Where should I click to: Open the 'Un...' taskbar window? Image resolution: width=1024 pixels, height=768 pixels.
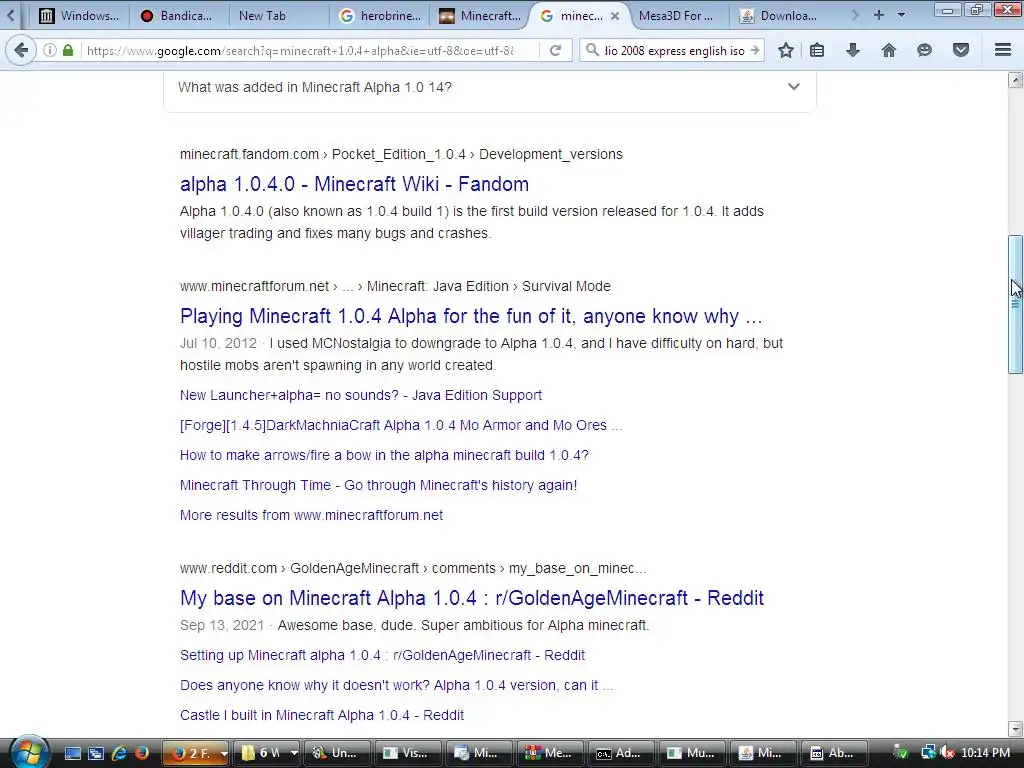[336, 753]
